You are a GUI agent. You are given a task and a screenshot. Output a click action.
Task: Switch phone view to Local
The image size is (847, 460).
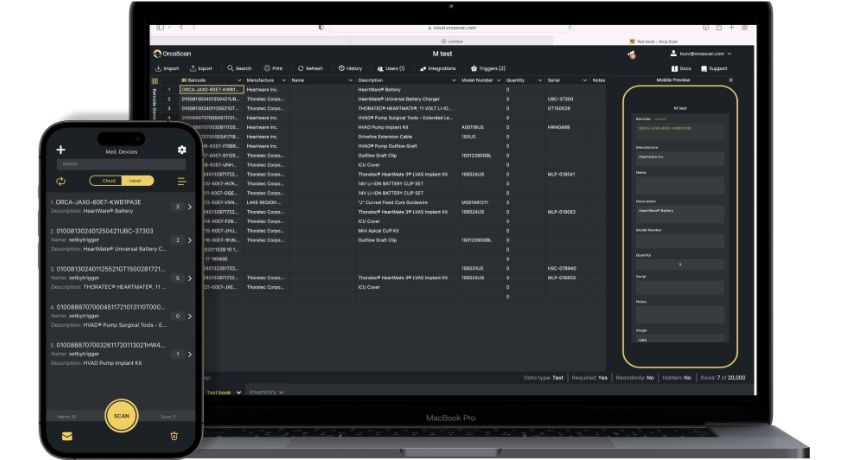[x=135, y=181]
